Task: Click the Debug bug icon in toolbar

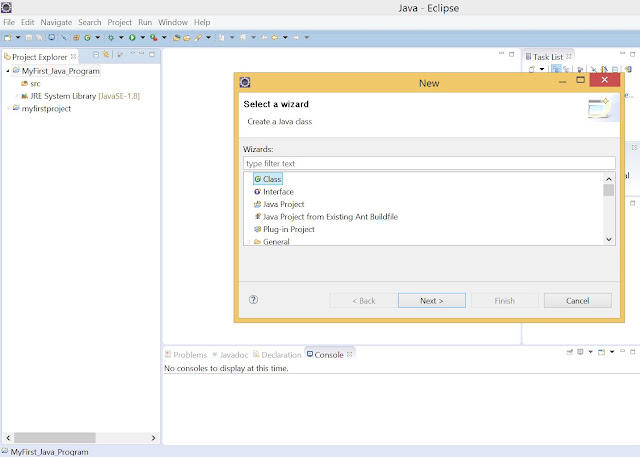Action: [x=111, y=38]
